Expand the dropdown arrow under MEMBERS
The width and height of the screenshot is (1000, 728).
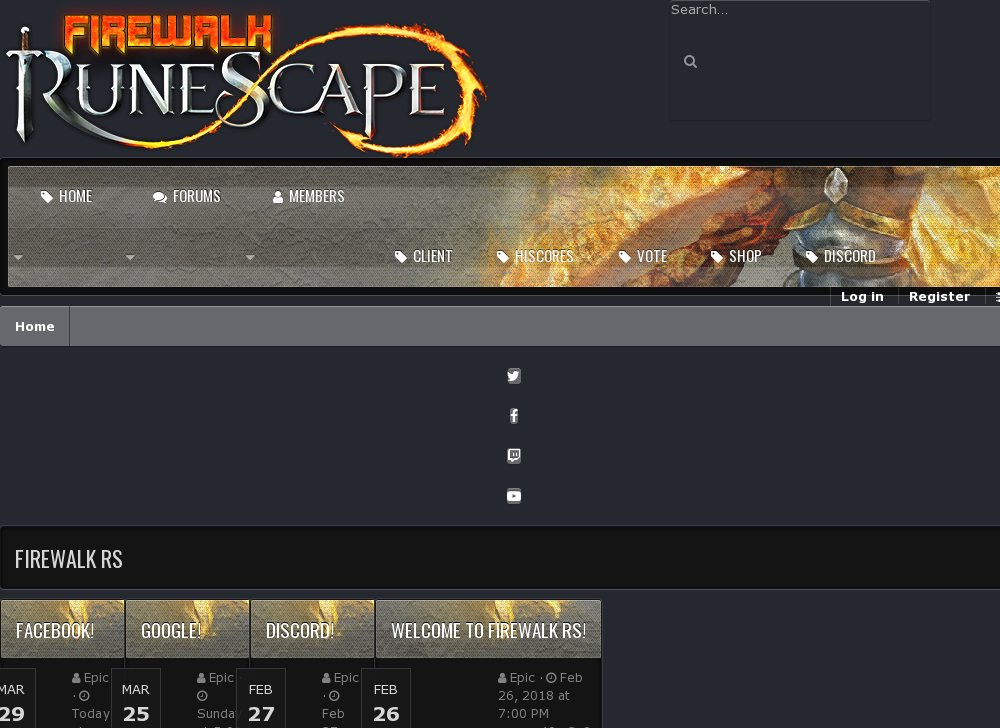tap(250, 258)
